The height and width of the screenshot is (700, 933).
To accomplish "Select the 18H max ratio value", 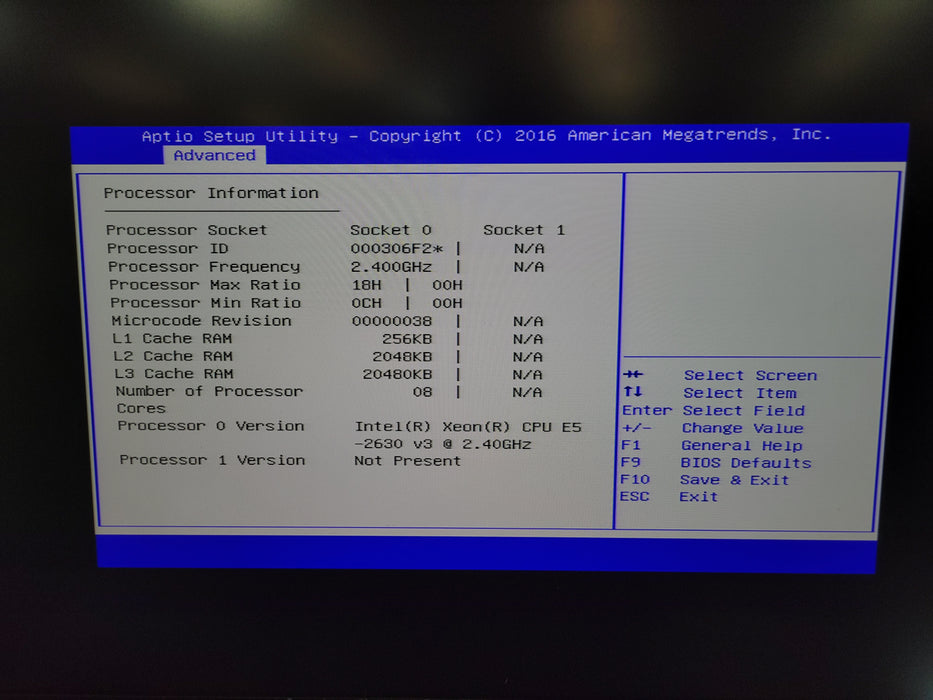I will pyautogui.click(x=367, y=285).
